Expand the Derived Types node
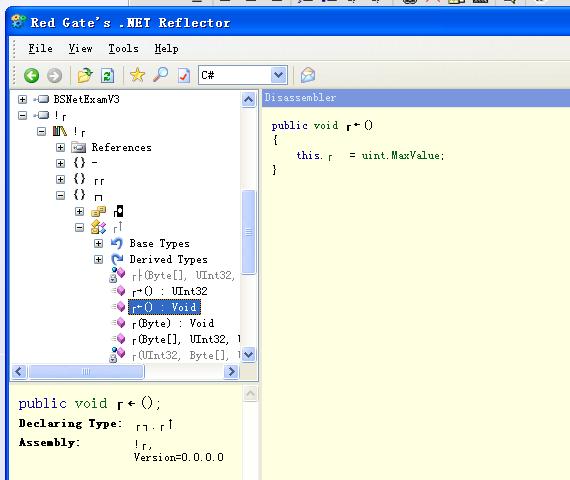Screen dimensions: 570x480 [x=98, y=259]
